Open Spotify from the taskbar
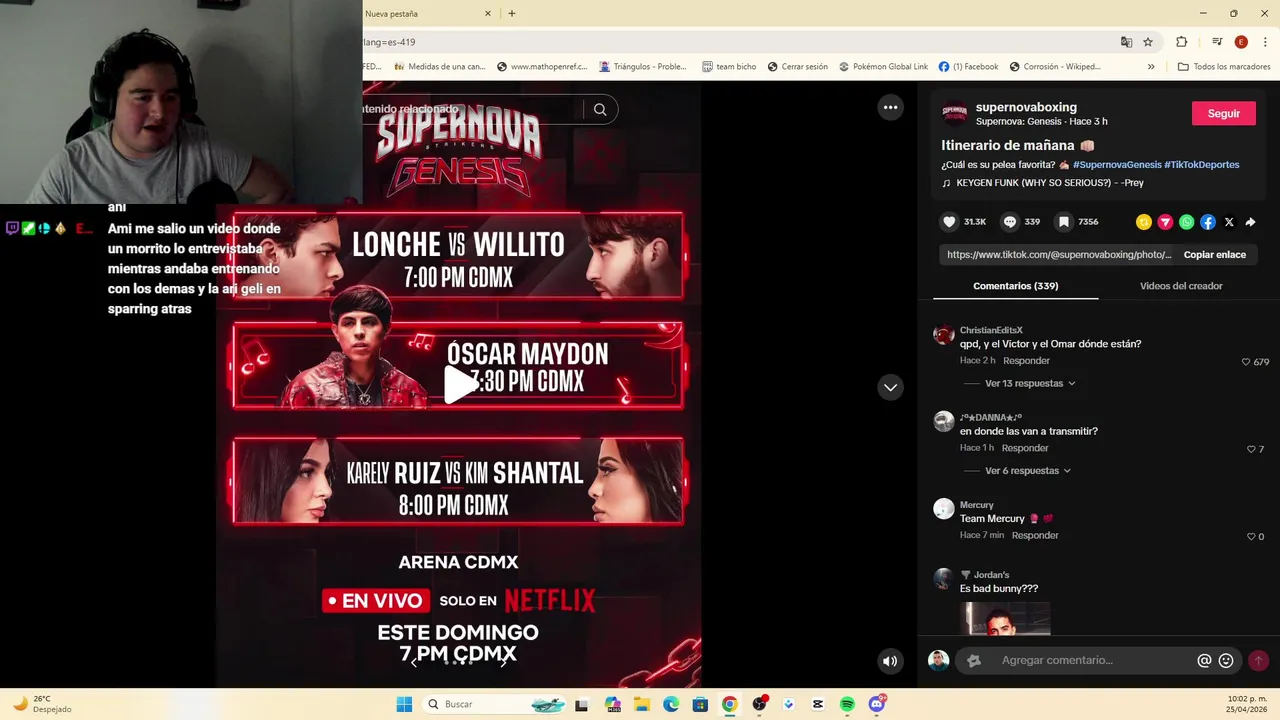The width and height of the screenshot is (1280, 720). [847, 704]
